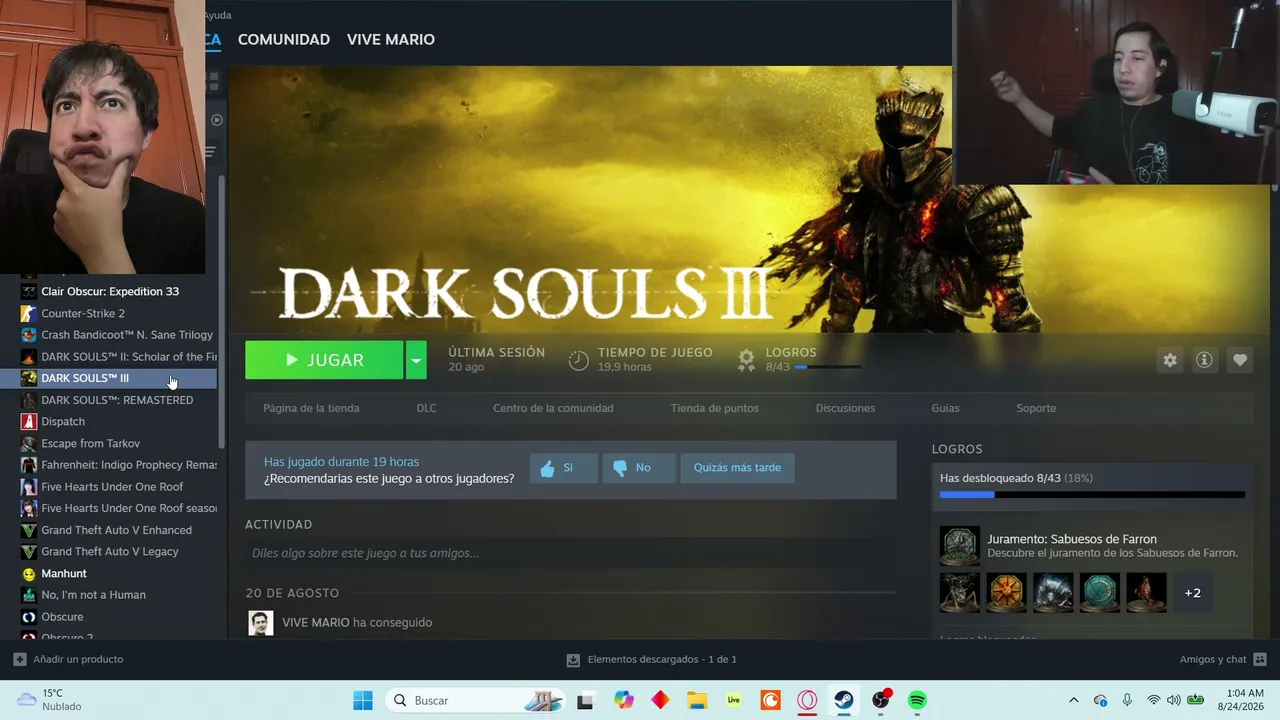Image resolution: width=1280 pixels, height=720 pixels.
Task: Go to Página de la tienda
Action: point(311,408)
